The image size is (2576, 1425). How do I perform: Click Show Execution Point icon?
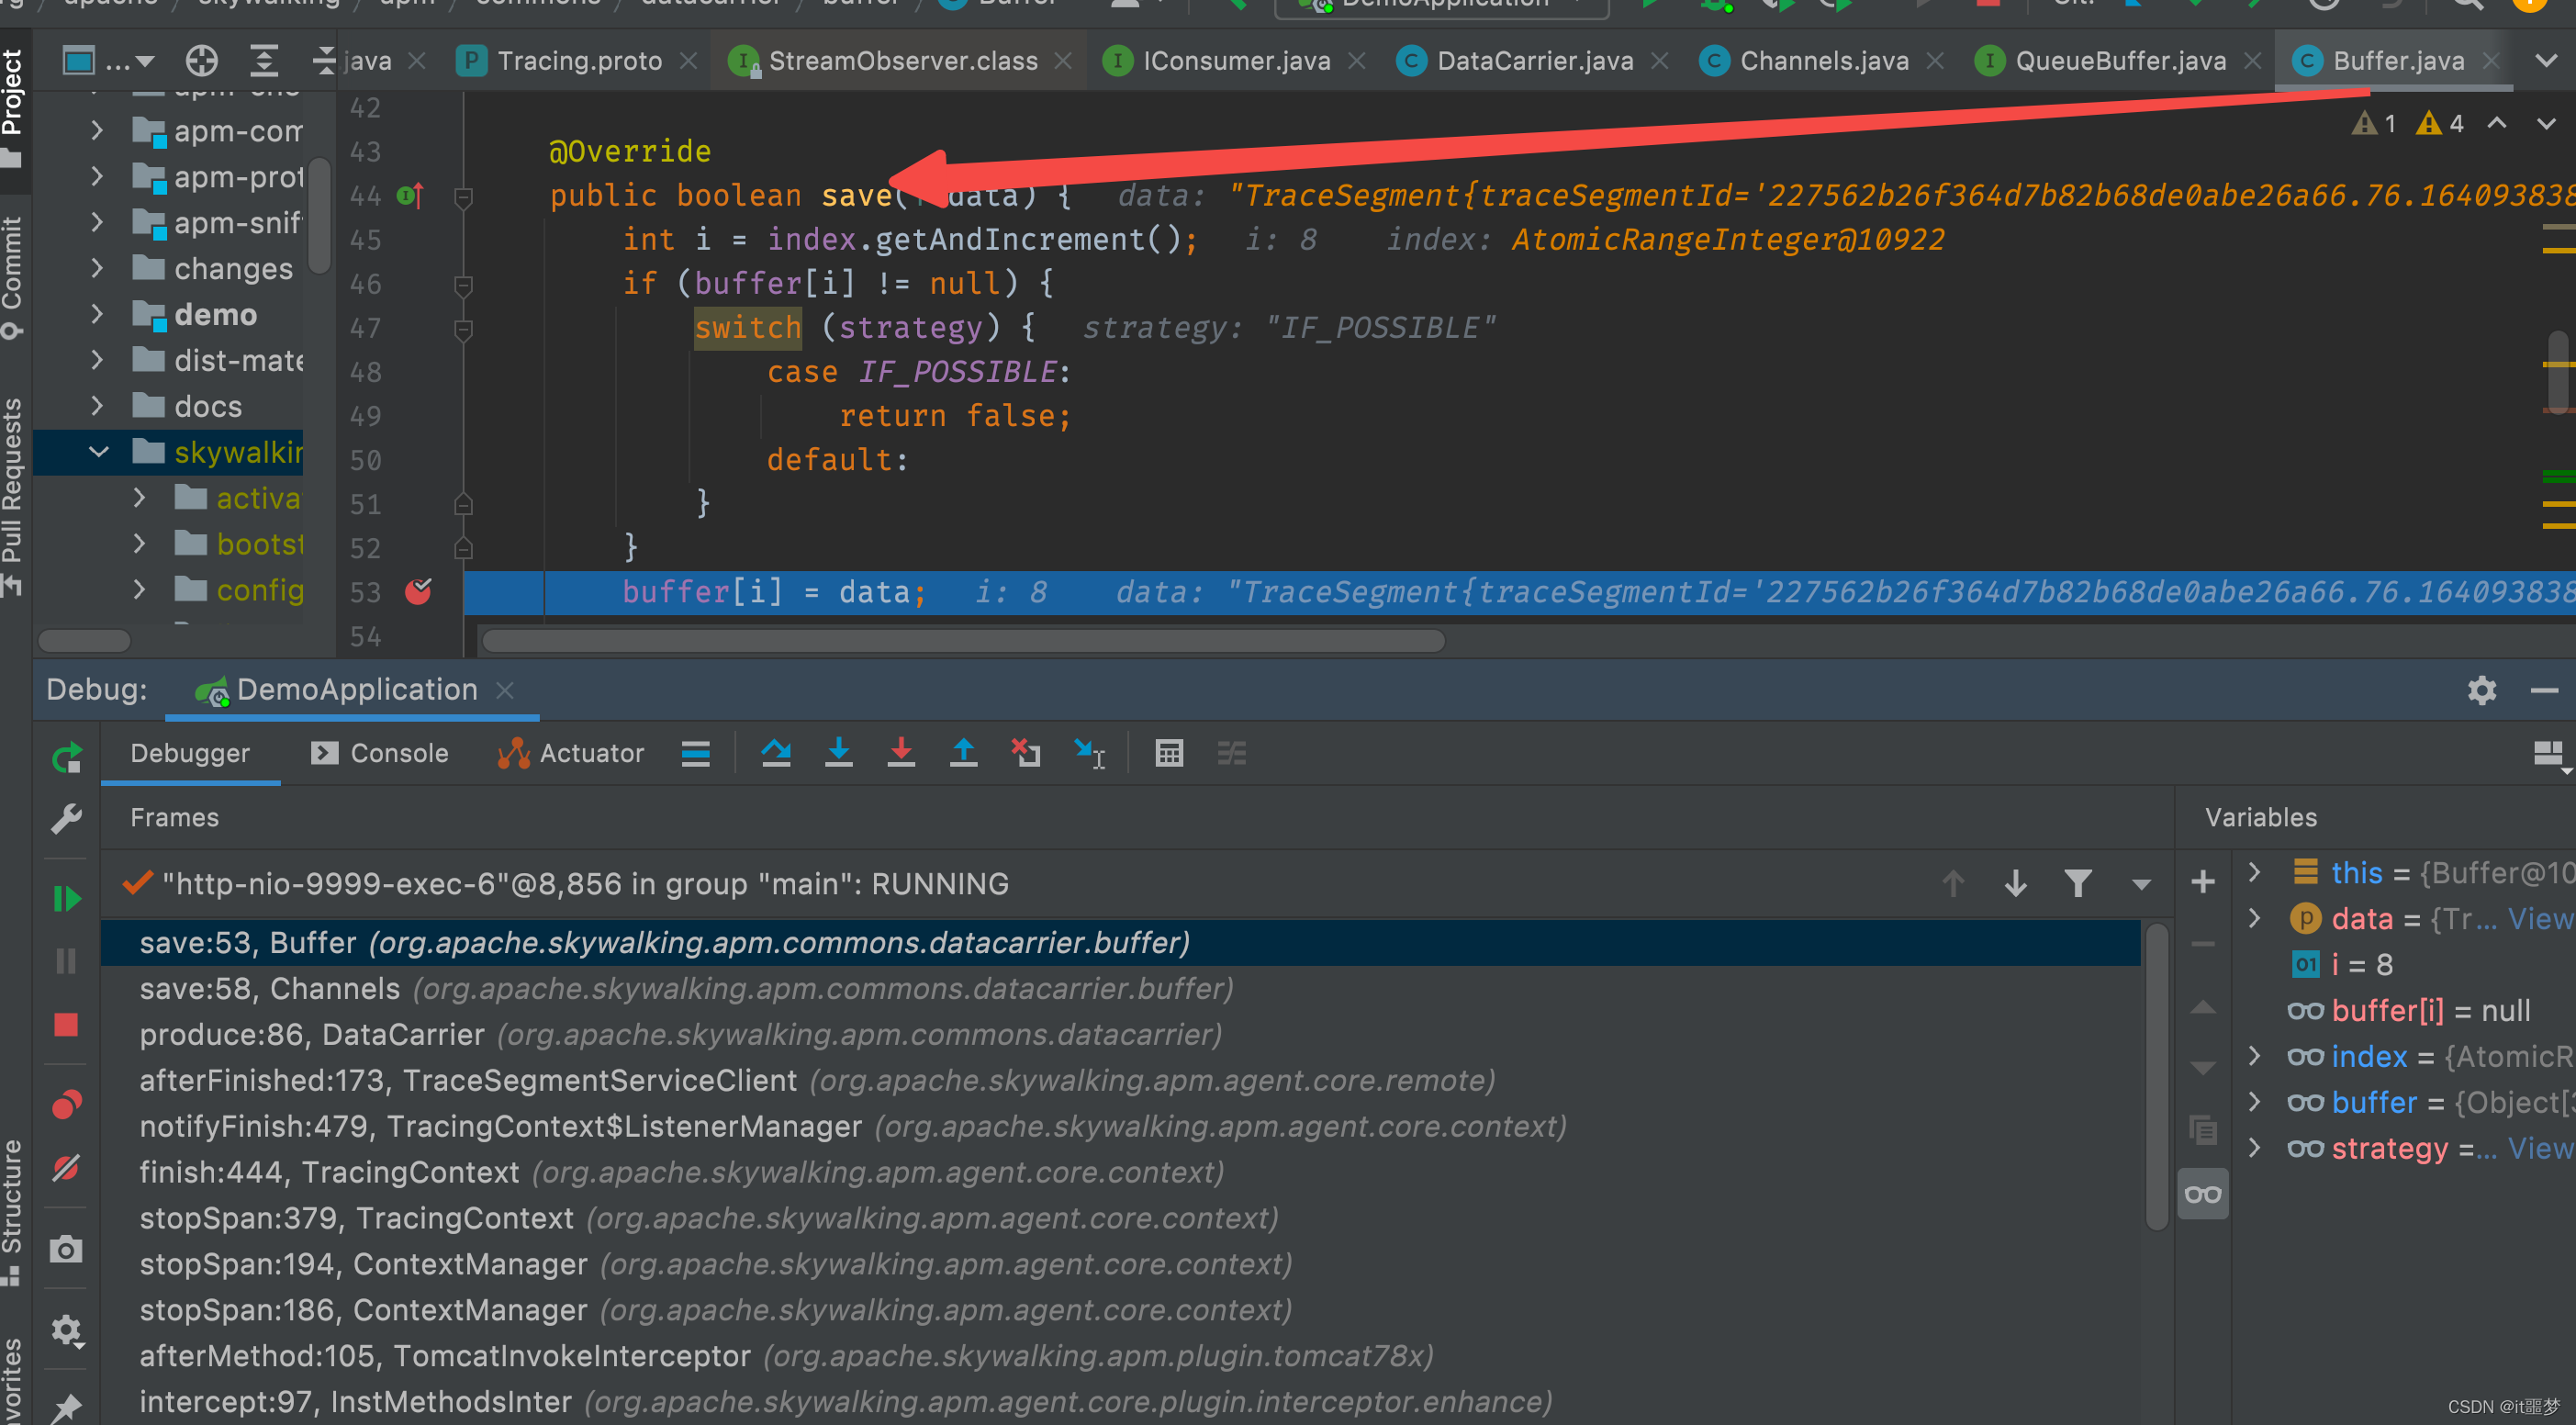696,753
